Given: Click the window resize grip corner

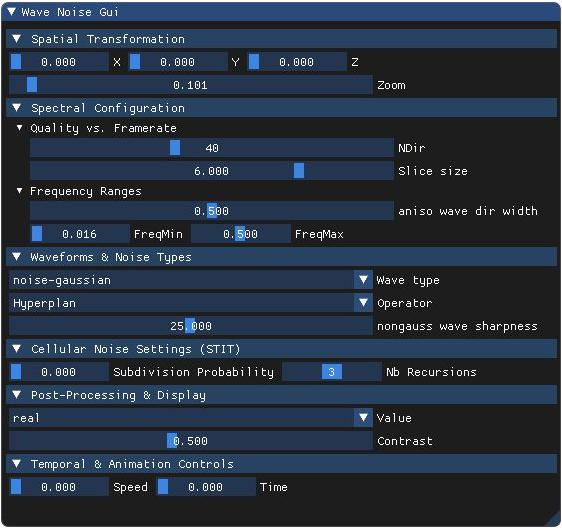Looking at the screenshot, I should [554, 520].
